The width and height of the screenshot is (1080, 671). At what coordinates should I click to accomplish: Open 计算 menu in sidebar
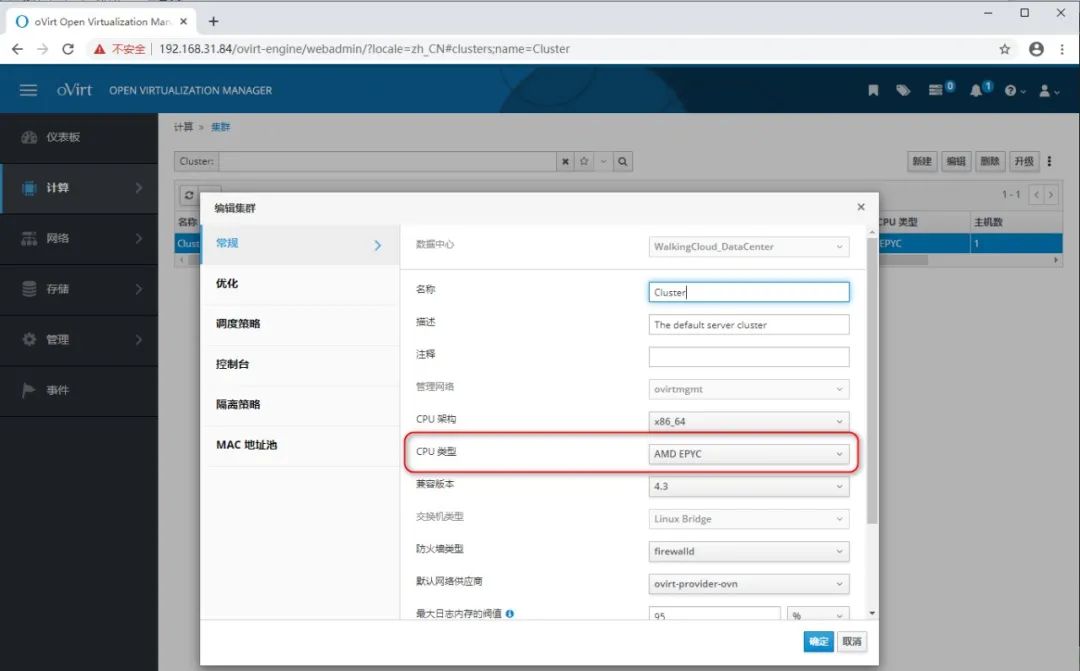(x=79, y=188)
